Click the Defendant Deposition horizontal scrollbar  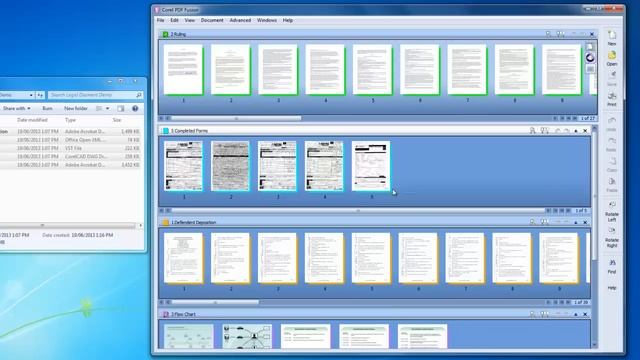[215, 302]
